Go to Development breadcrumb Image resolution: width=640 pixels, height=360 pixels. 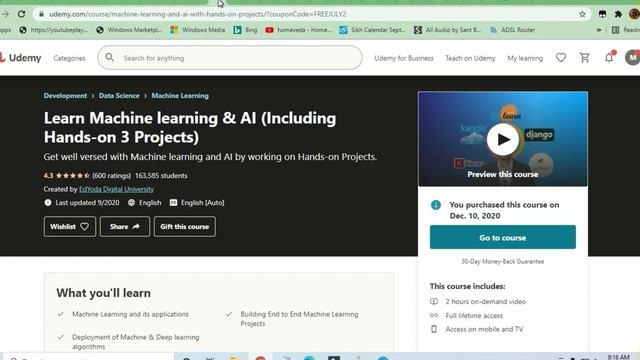coord(65,96)
